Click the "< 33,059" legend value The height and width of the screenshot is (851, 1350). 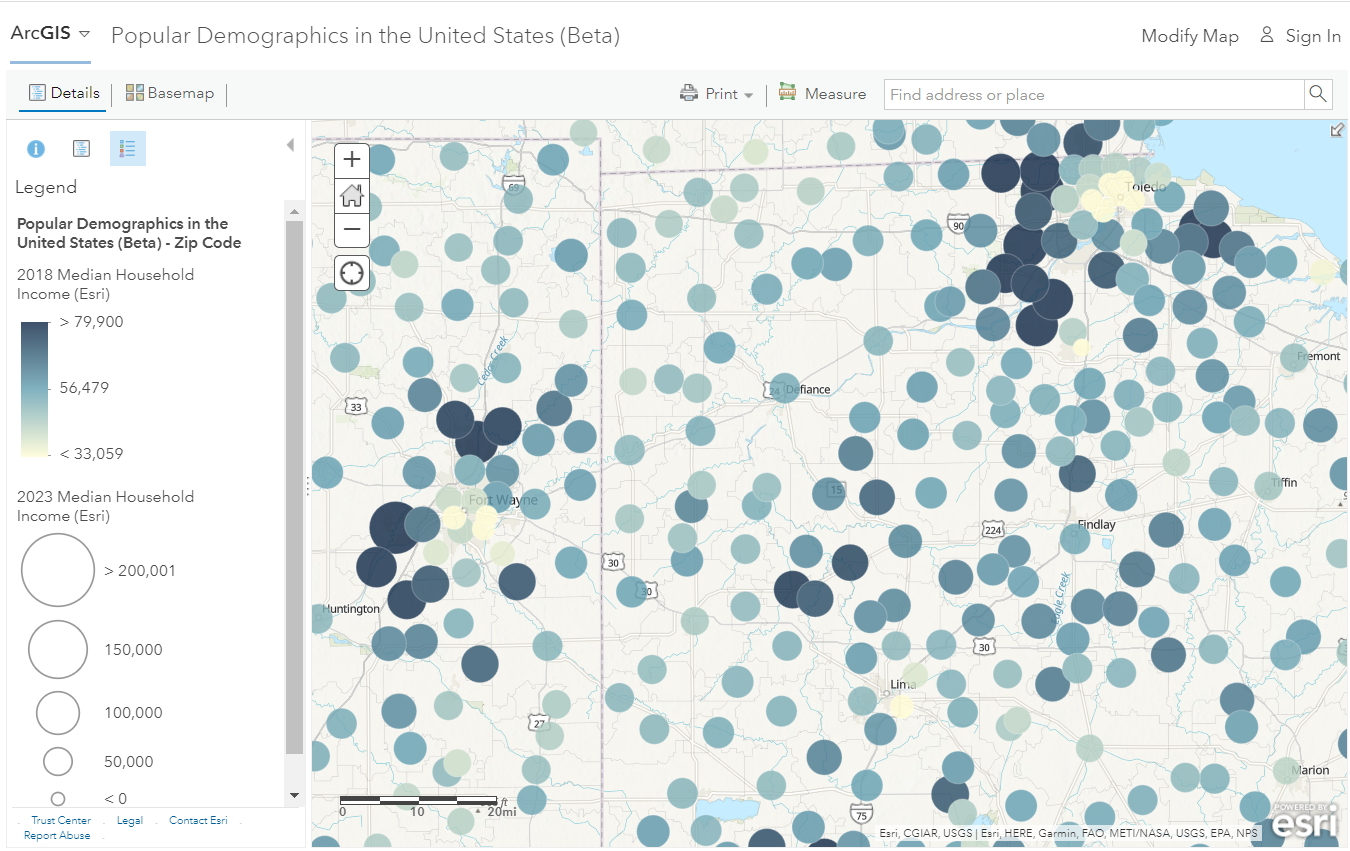pos(92,454)
